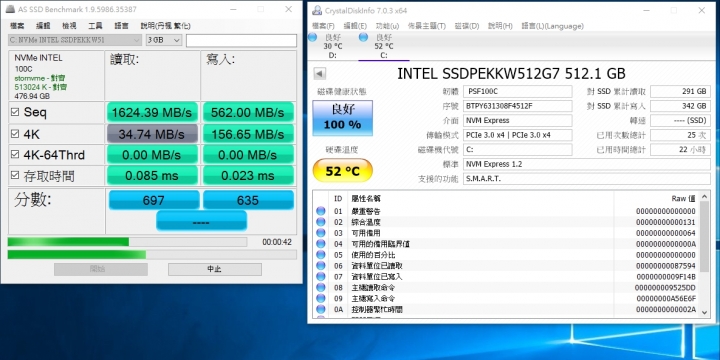Click the transfer mode field PCIe 3.0 x4
This screenshot has width=720, height=360.
pyautogui.click(x=518, y=135)
